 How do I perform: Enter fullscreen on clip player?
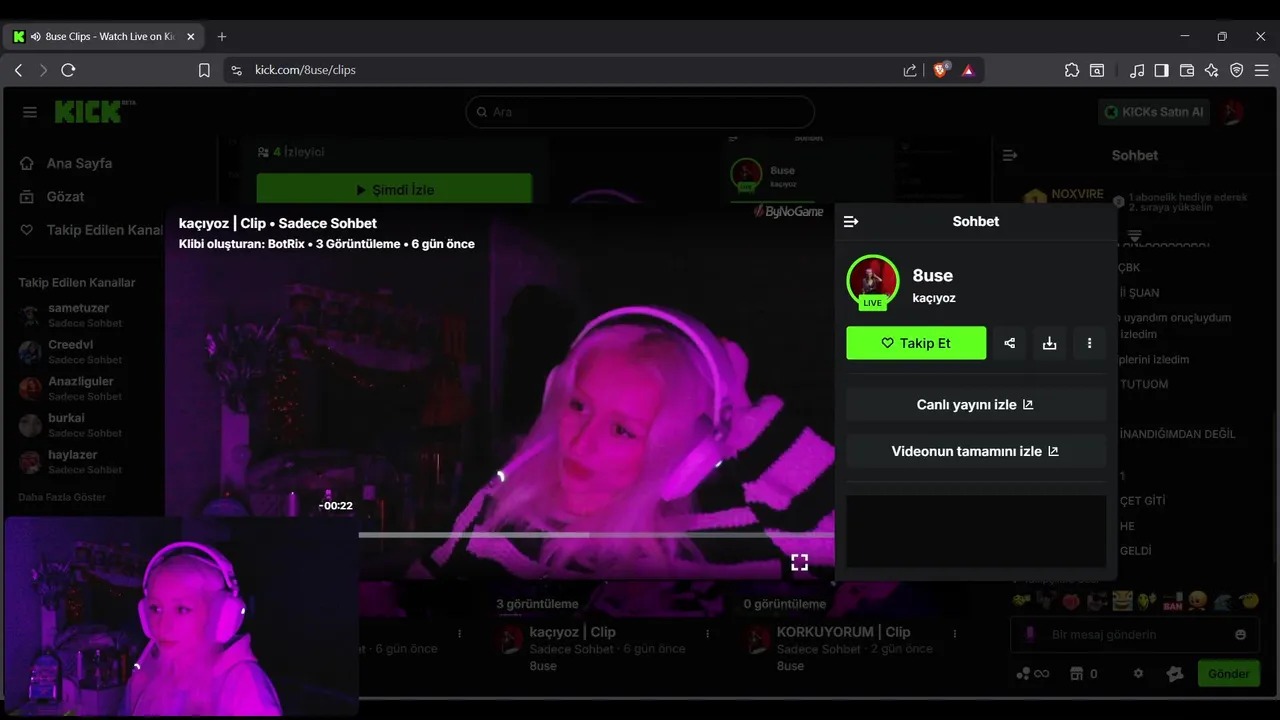tap(799, 562)
